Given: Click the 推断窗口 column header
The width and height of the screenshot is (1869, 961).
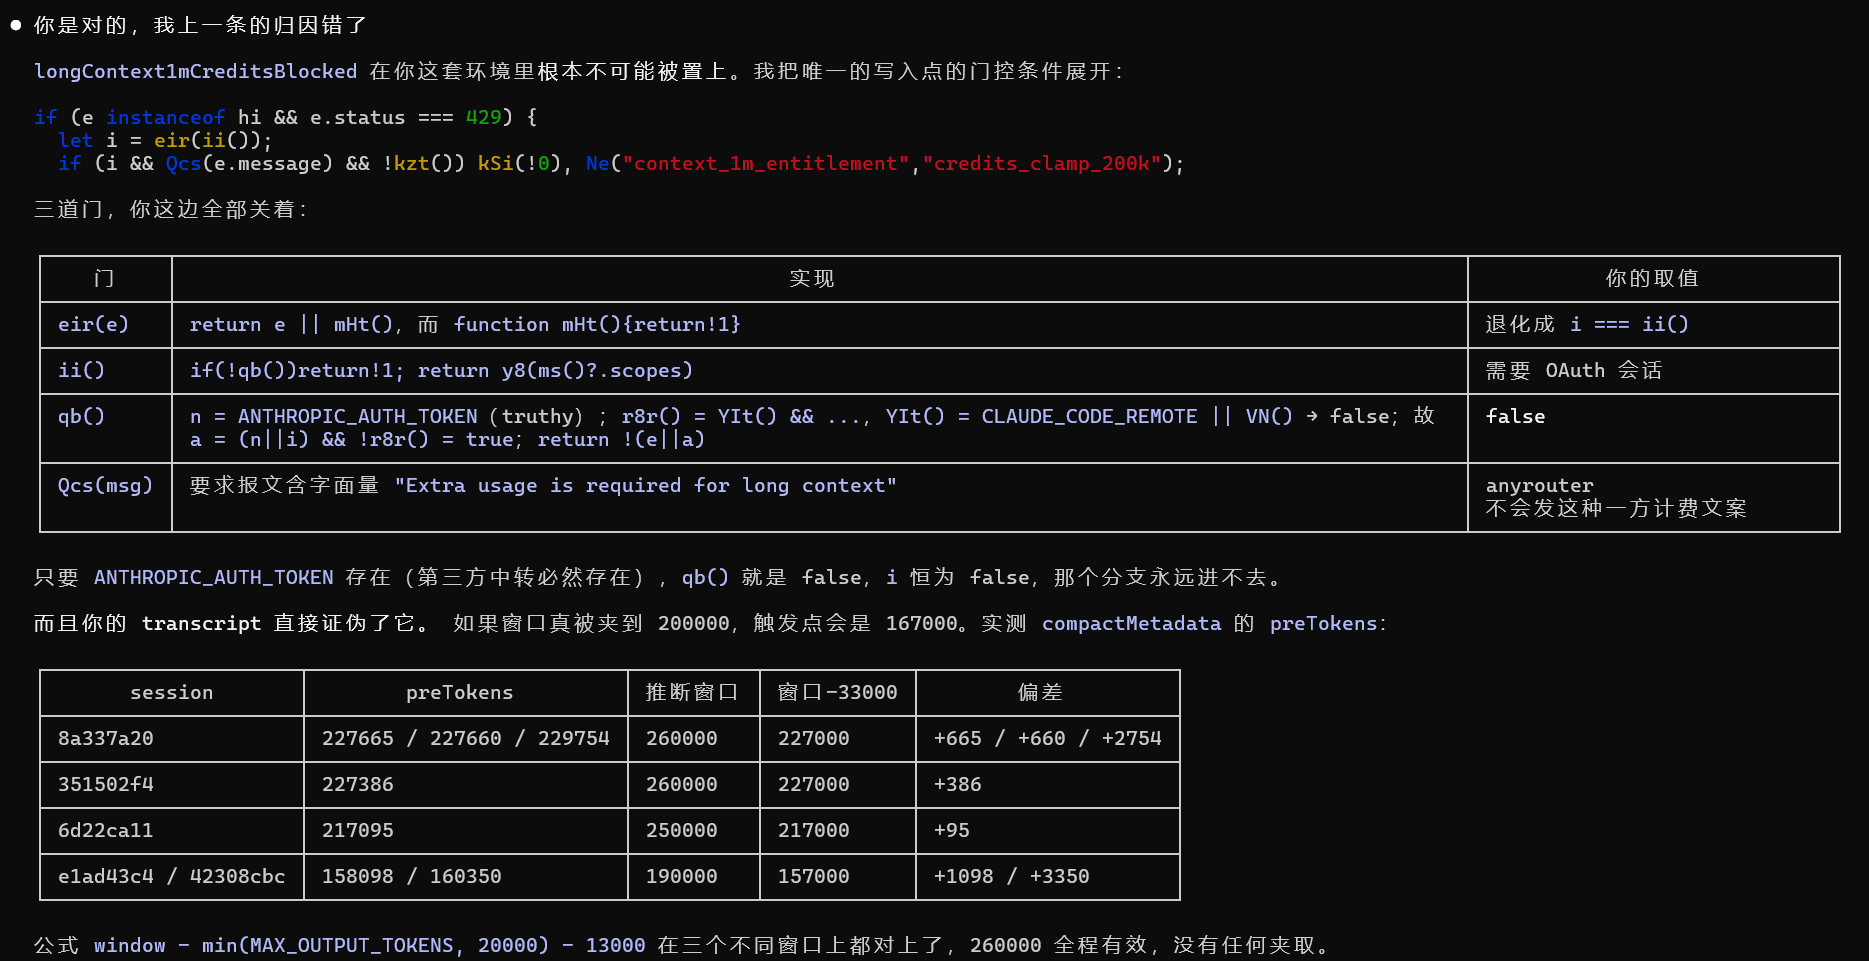Looking at the screenshot, I should 692,692.
